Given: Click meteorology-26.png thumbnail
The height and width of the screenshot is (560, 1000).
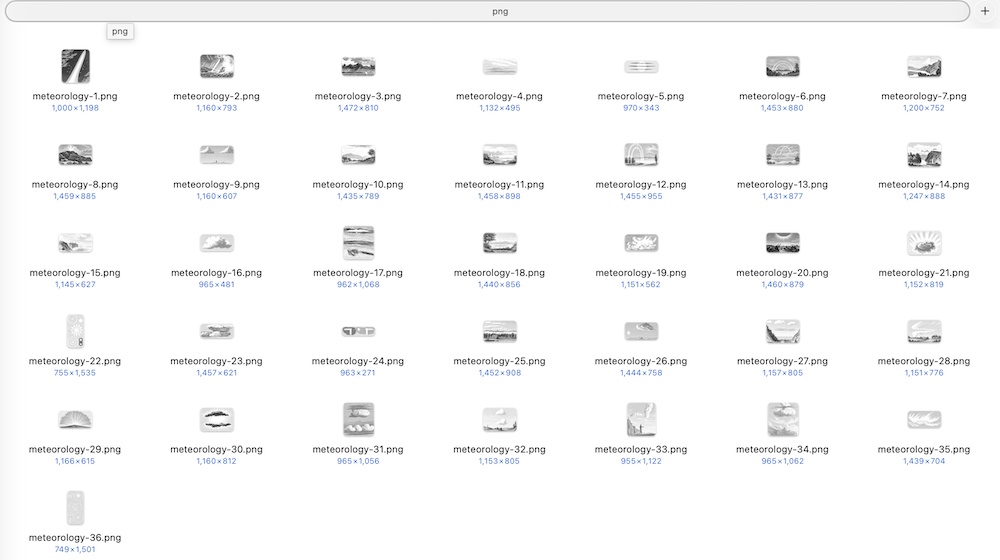Looking at the screenshot, I should (x=641, y=331).
